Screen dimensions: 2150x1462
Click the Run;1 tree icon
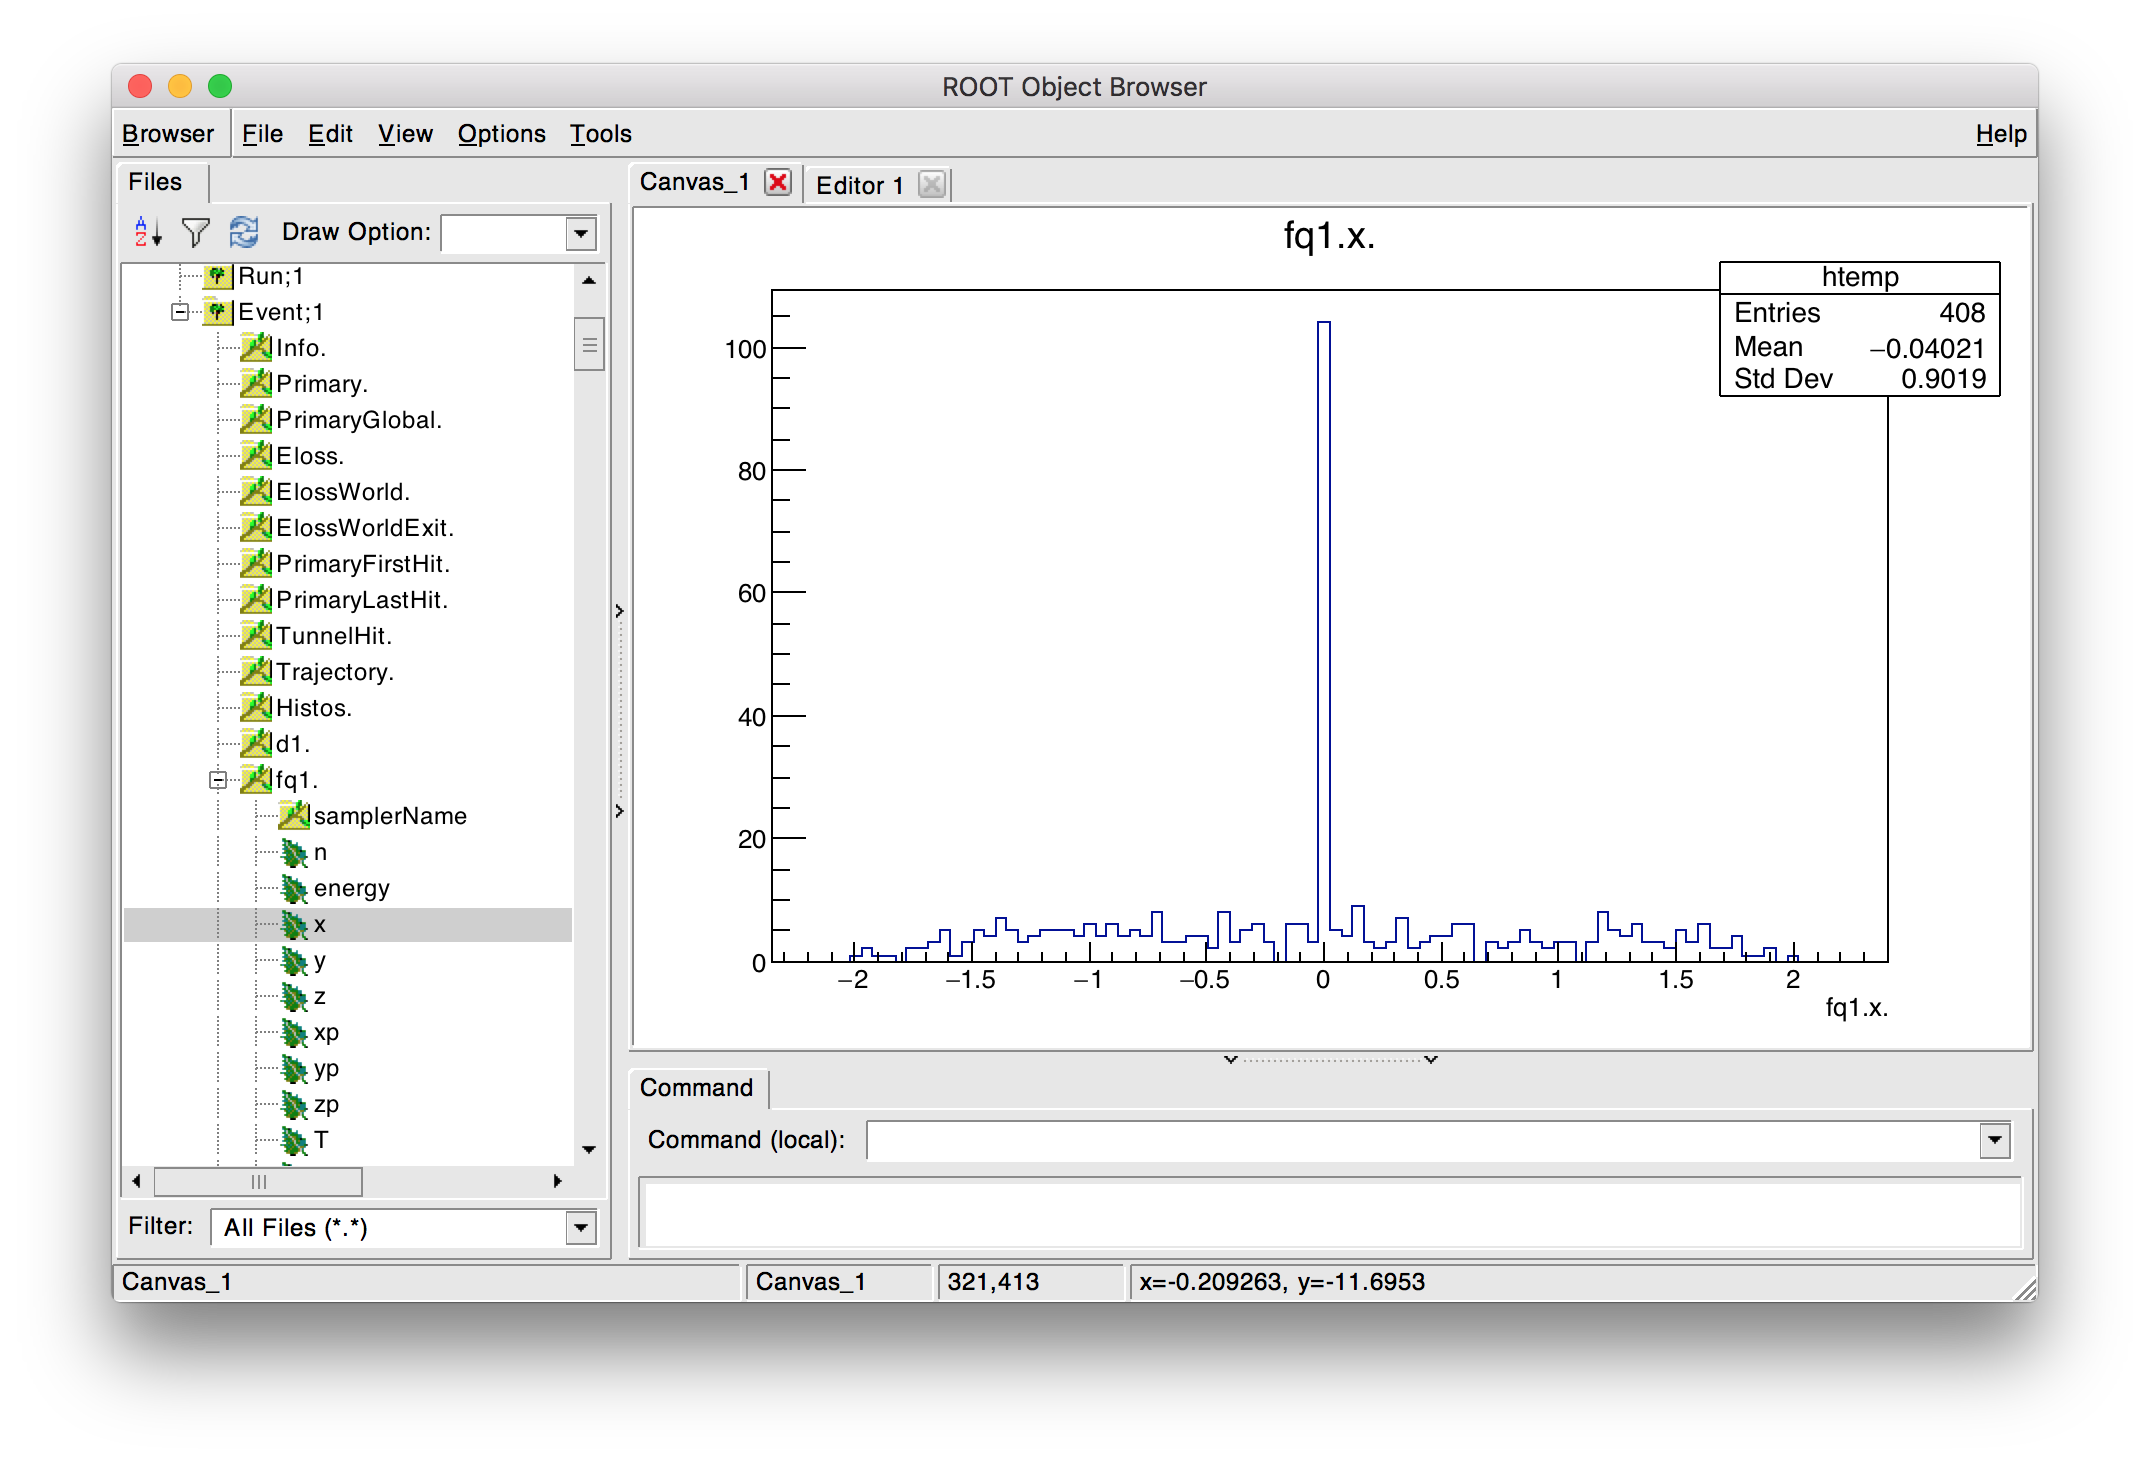click(218, 276)
